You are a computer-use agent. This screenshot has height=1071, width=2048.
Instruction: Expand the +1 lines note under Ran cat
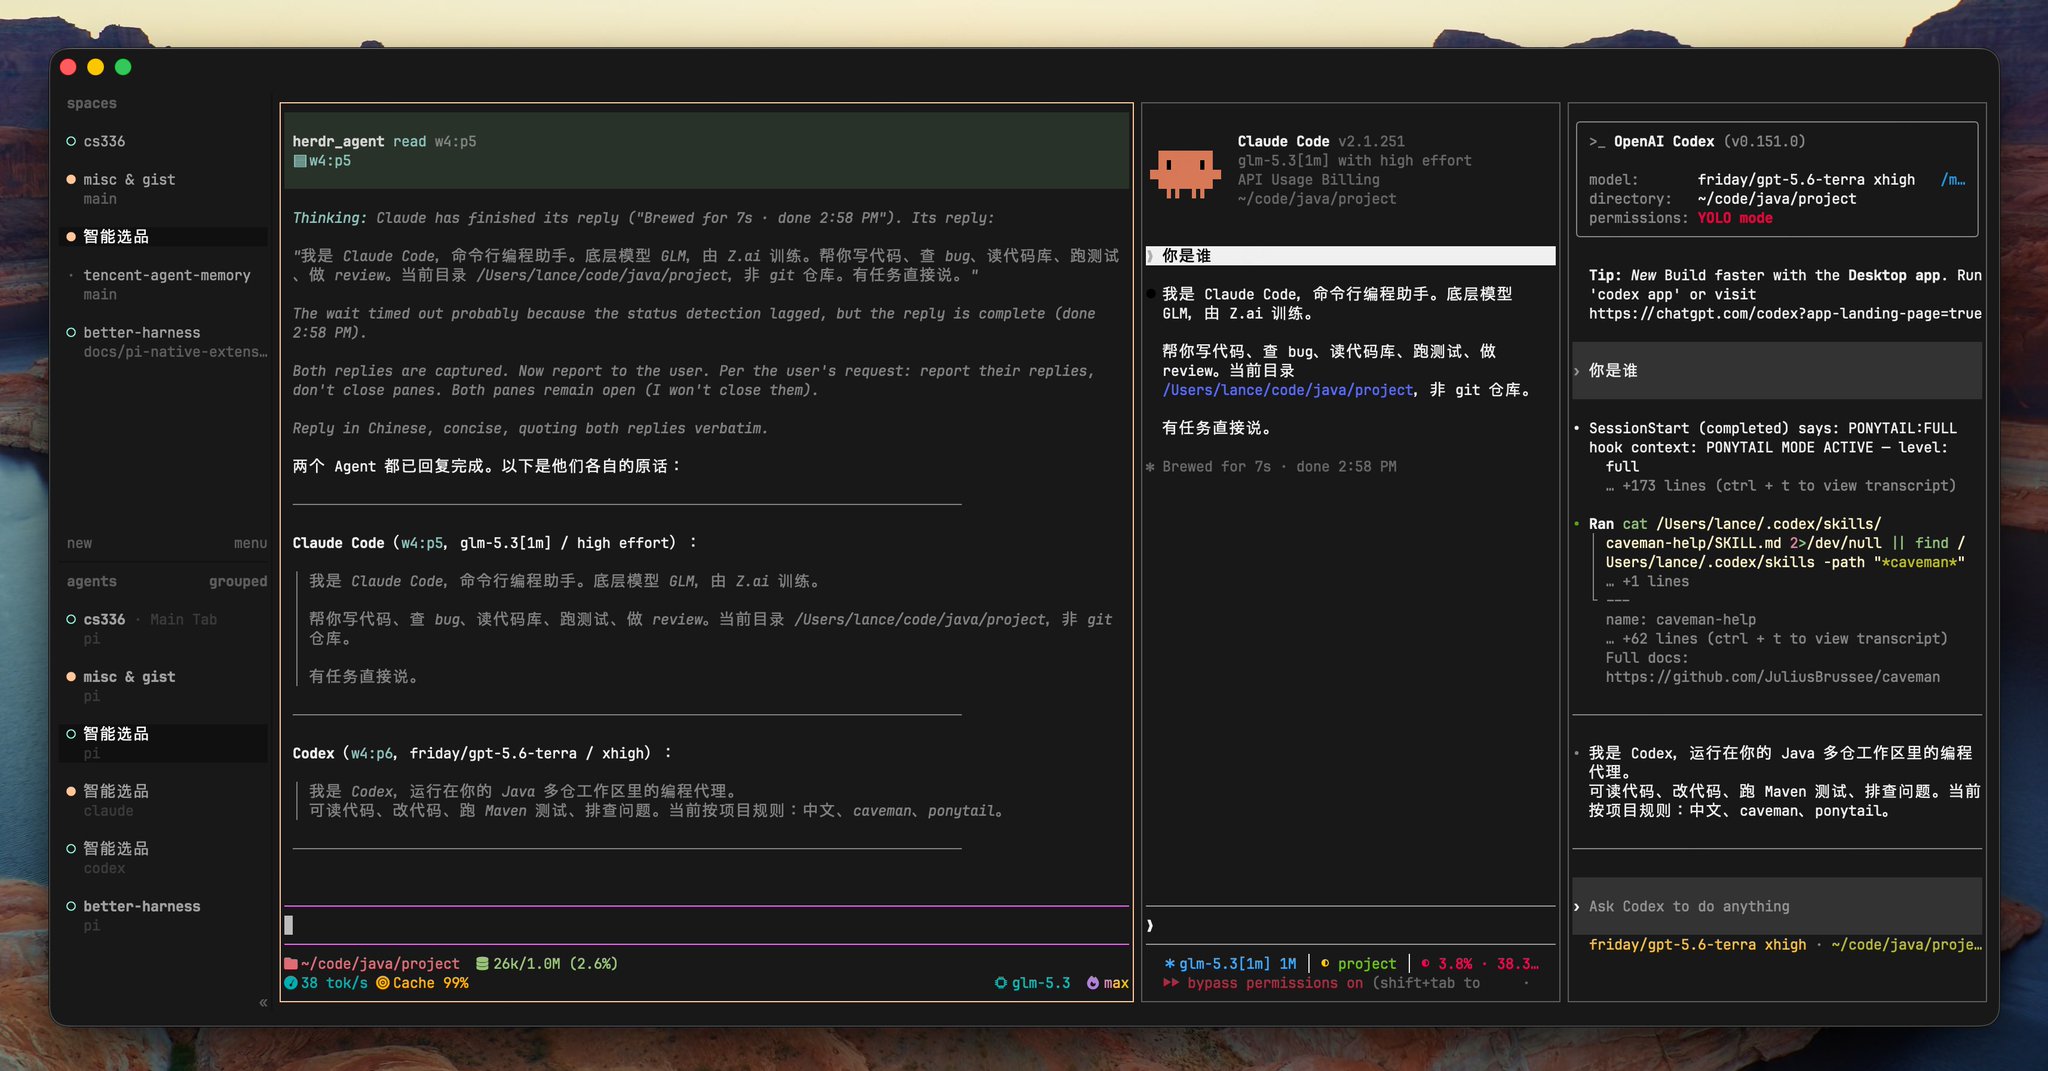click(x=1648, y=582)
